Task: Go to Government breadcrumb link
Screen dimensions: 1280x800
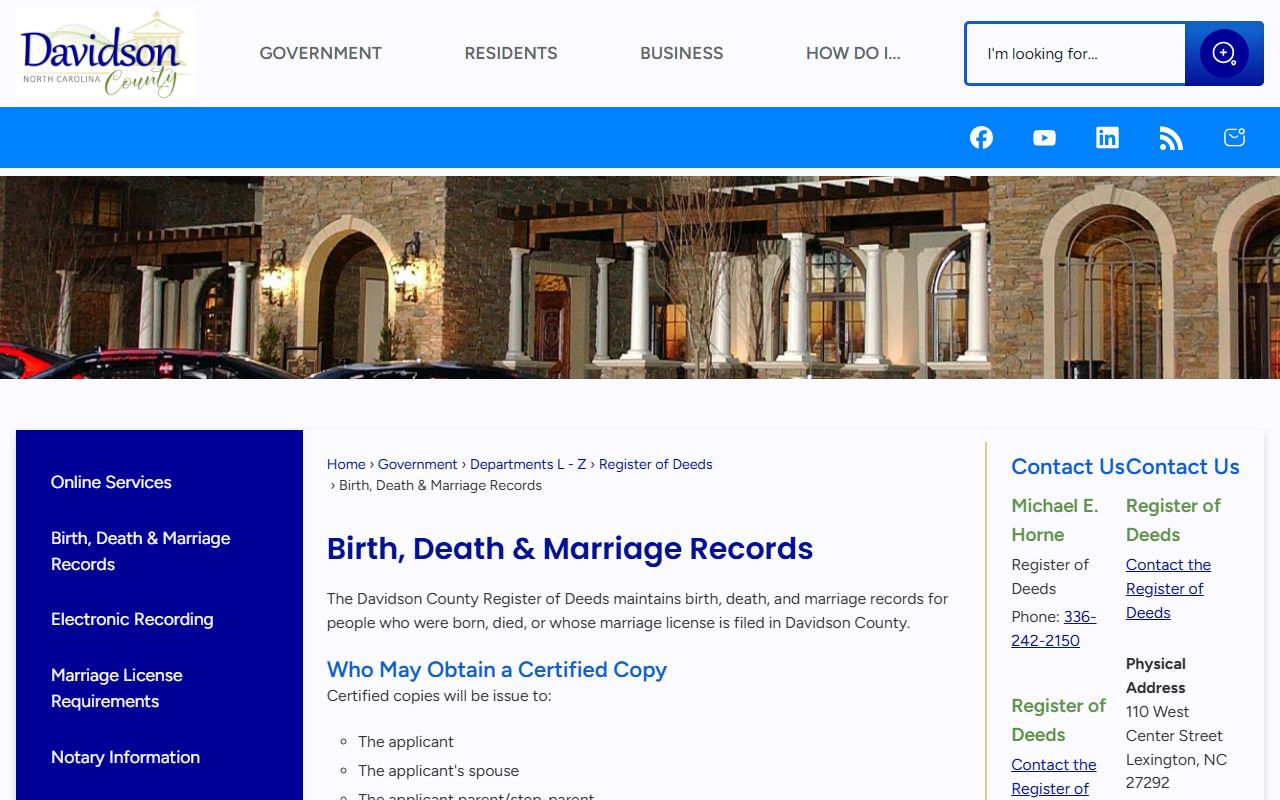Action: pyautogui.click(x=418, y=464)
